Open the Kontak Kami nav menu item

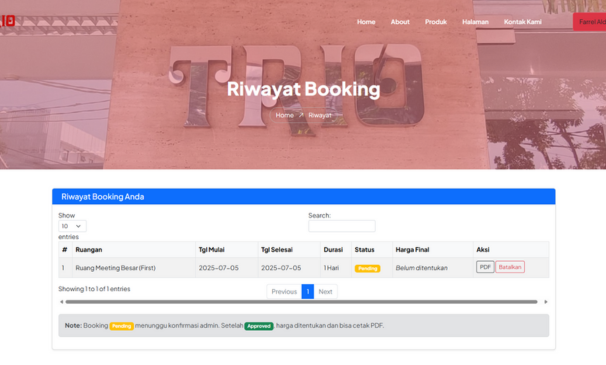tap(523, 22)
